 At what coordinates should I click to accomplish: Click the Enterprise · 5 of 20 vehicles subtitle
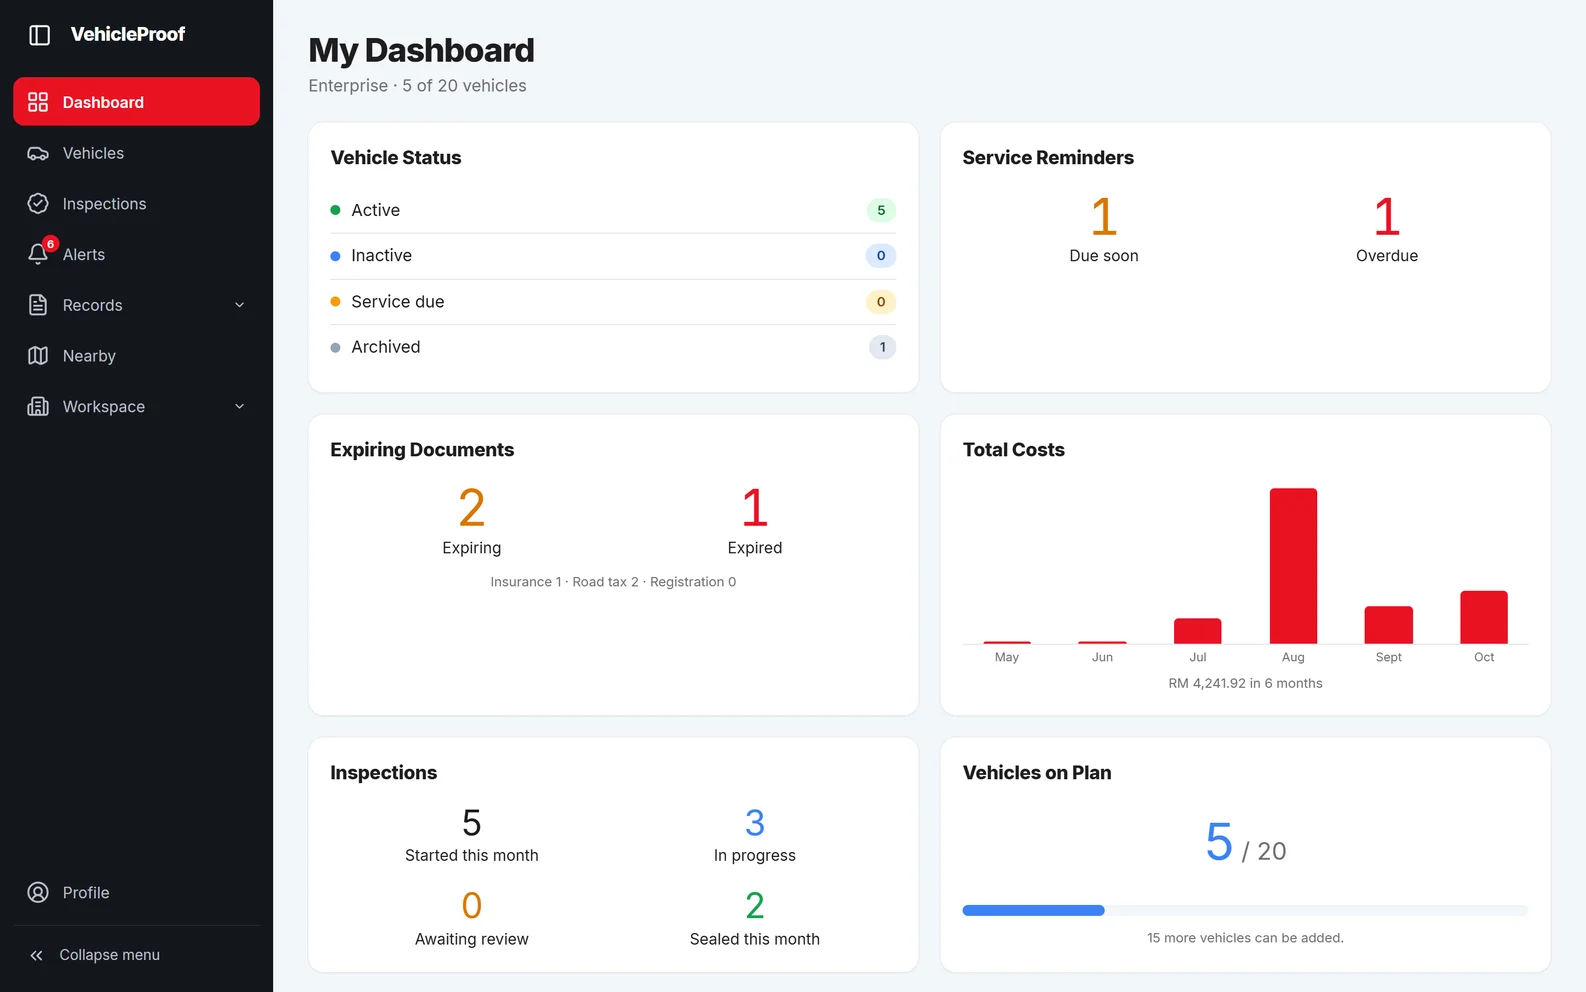tap(417, 86)
